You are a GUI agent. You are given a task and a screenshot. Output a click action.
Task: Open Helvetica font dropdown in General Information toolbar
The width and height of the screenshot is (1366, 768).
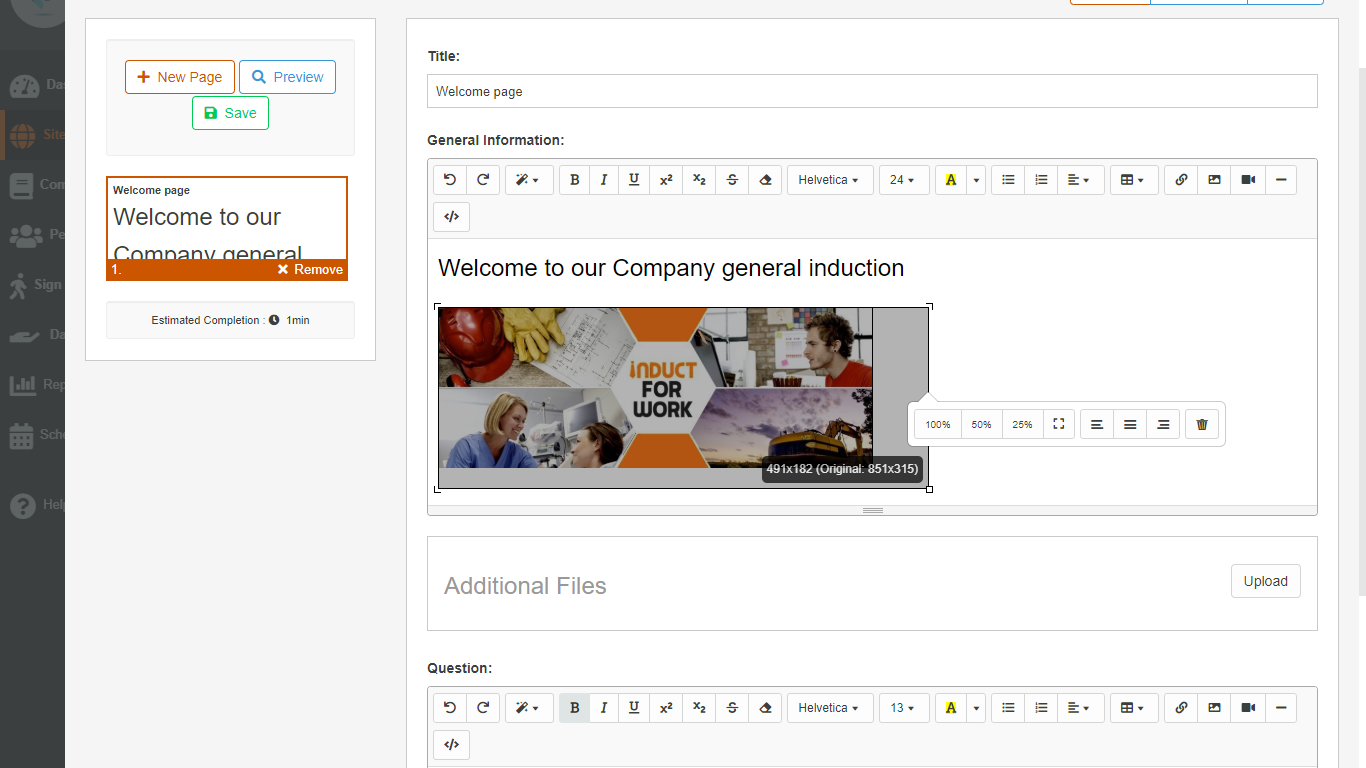[x=830, y=180]
